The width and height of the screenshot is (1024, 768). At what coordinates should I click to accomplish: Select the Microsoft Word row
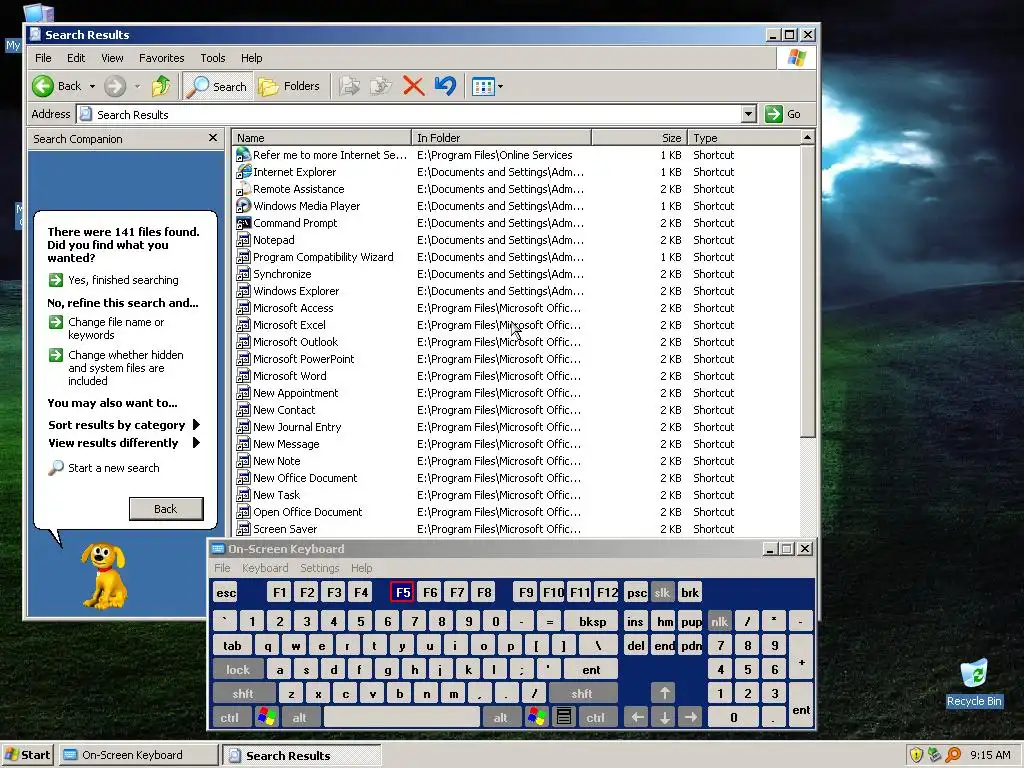(x=516, y=376)
